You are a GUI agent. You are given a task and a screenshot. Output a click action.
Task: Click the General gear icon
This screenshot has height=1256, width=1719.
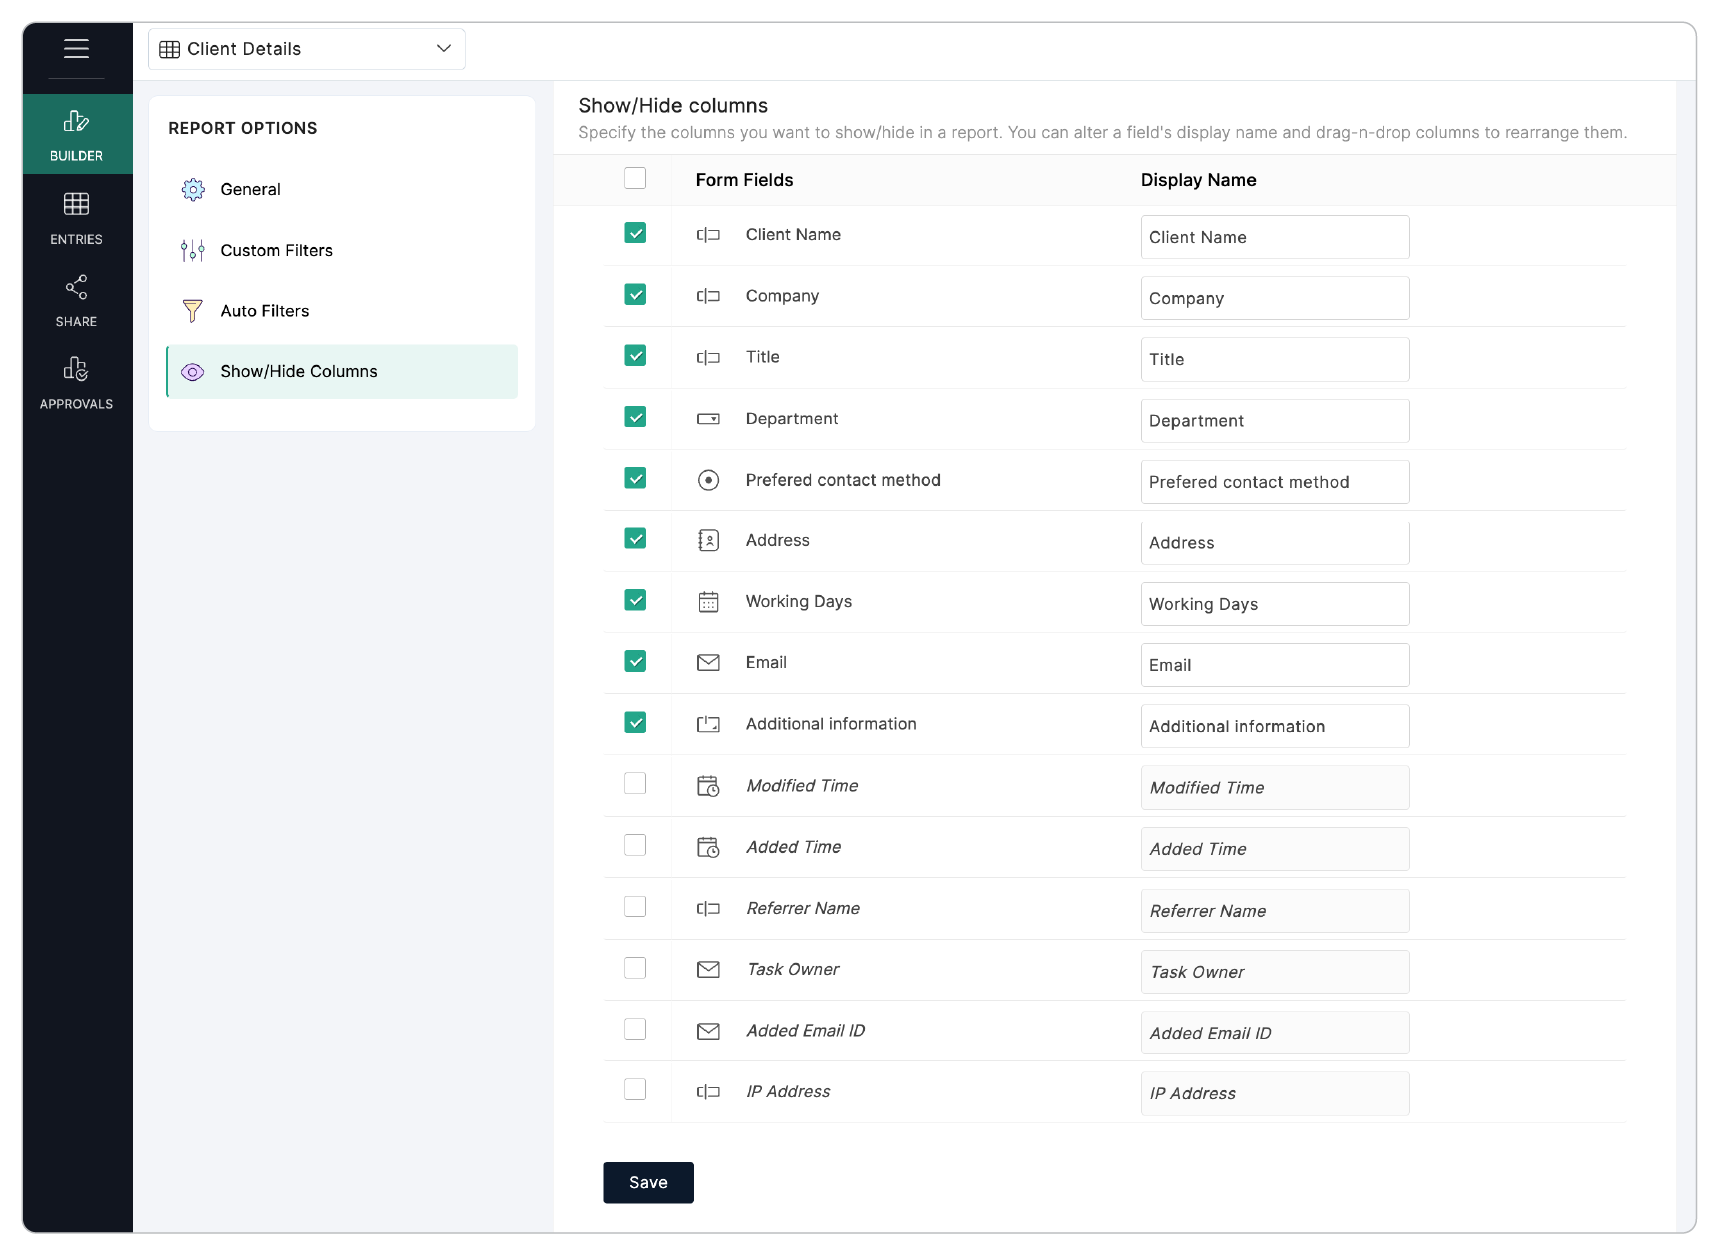coord(193,190)
